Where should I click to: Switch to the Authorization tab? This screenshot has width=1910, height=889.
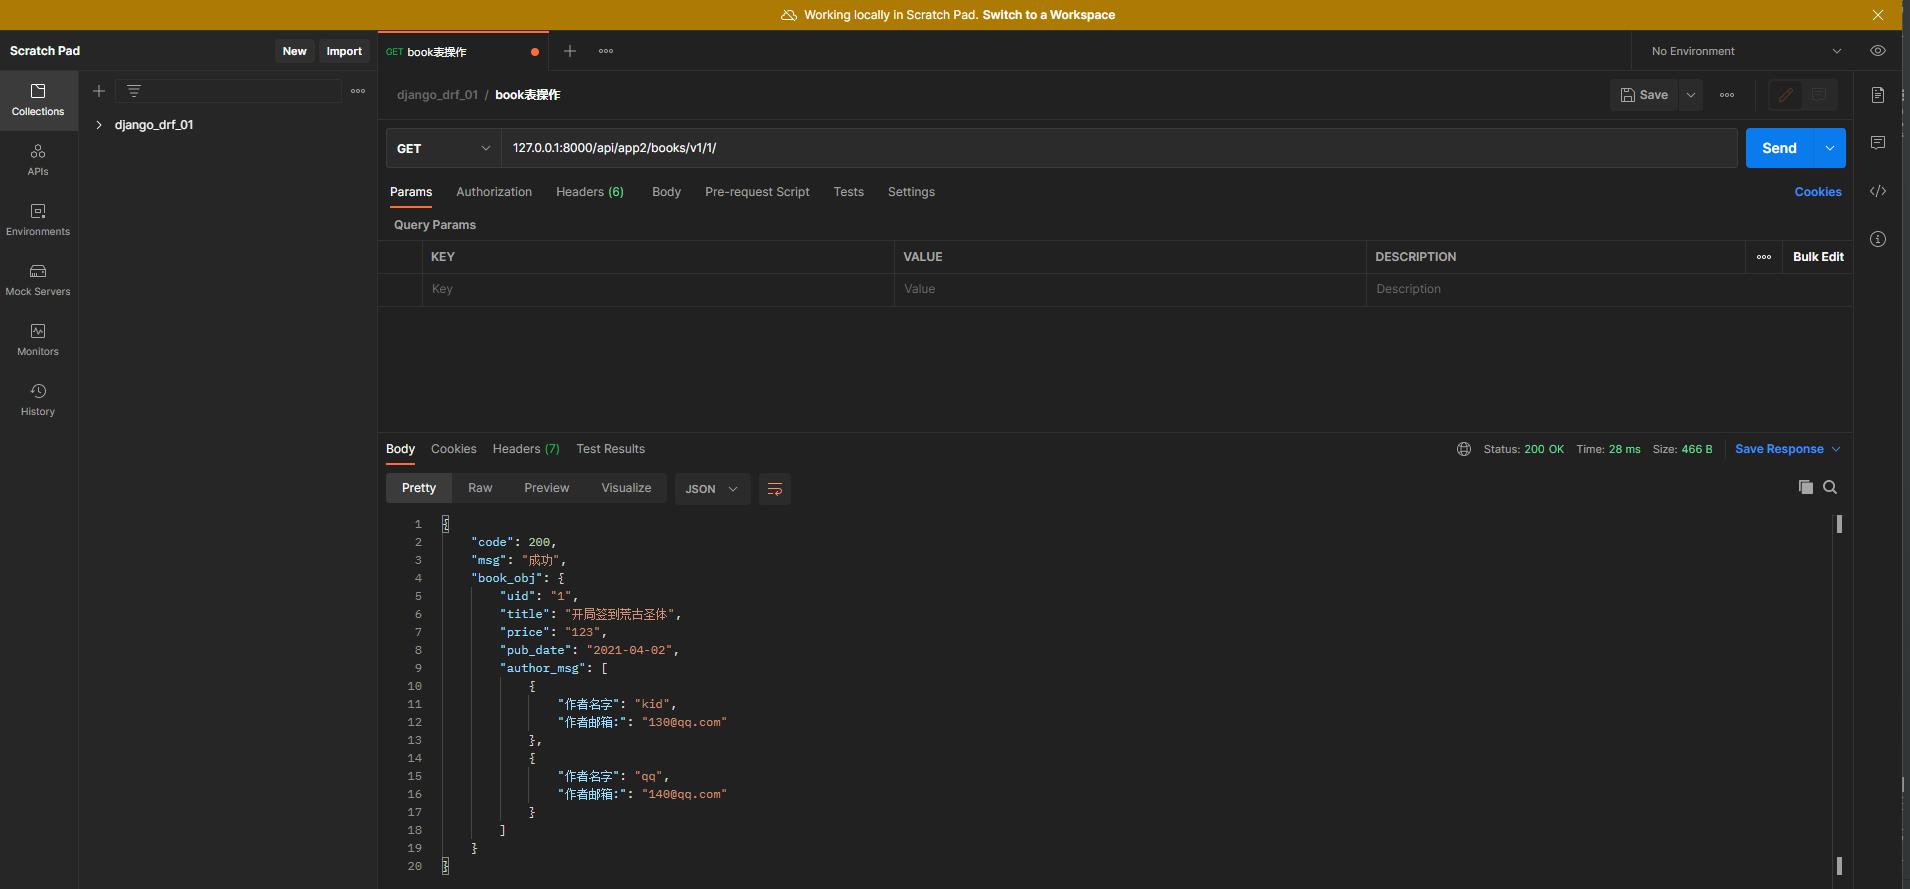click(494, 192)
